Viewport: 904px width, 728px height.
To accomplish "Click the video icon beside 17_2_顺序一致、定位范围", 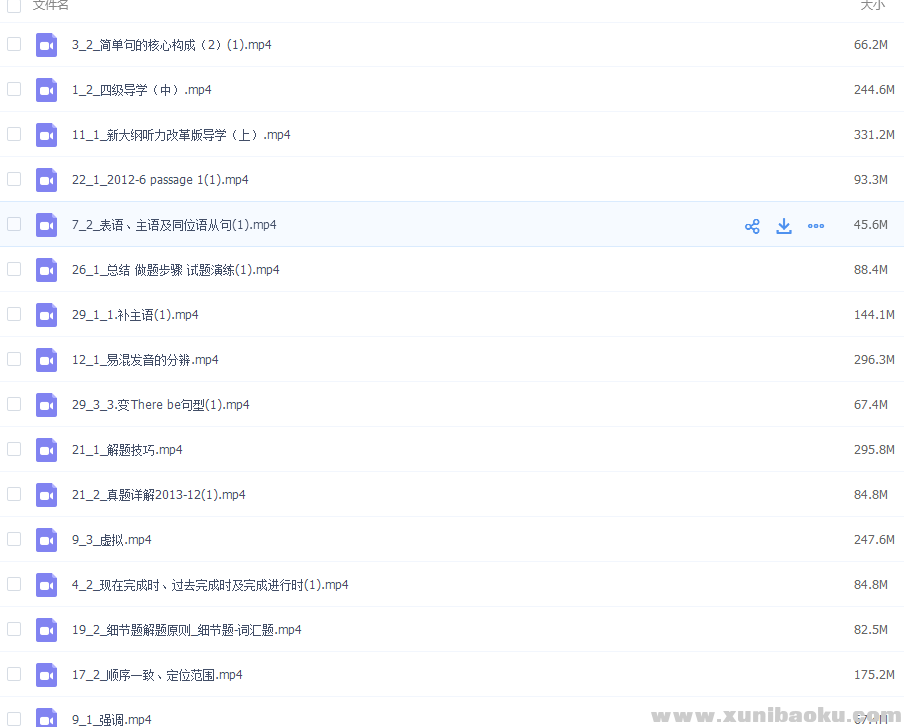I will [46, 675].
